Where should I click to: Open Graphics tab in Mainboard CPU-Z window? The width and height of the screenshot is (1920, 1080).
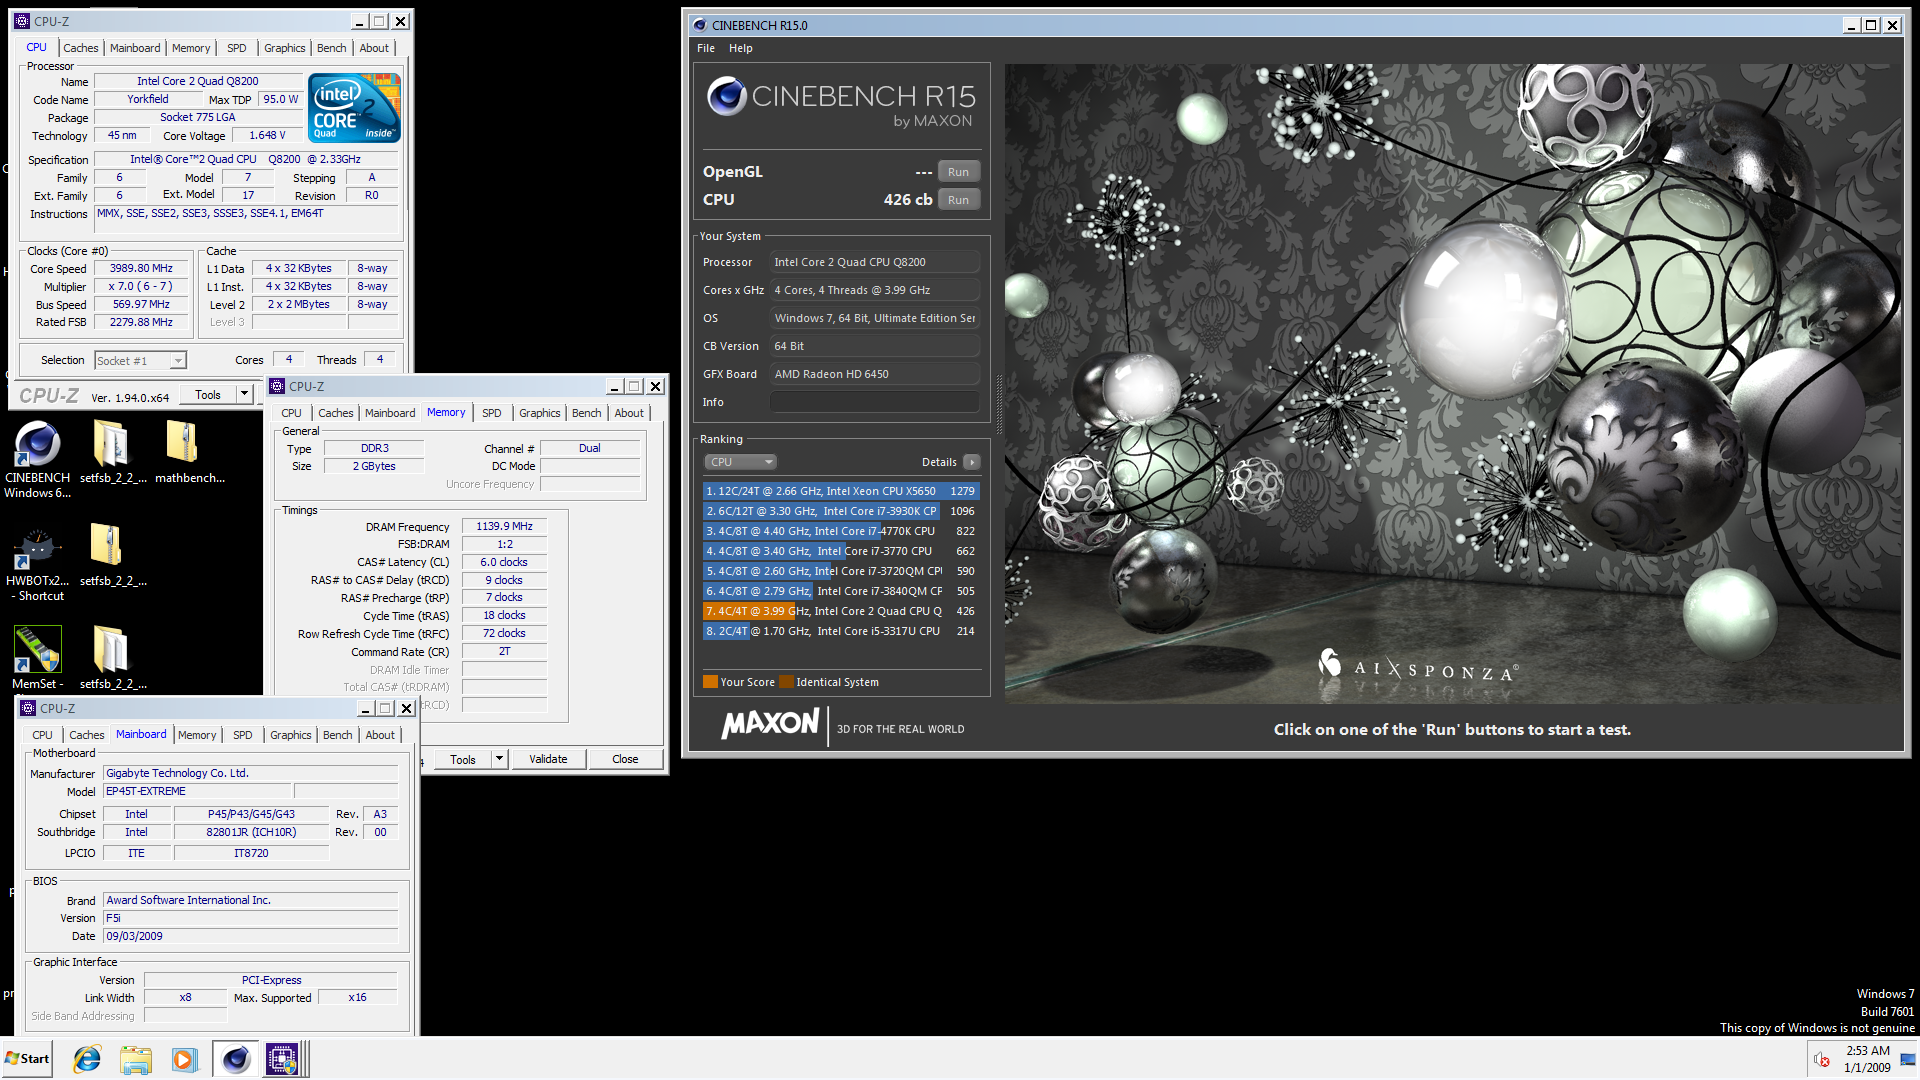(291, 735)
